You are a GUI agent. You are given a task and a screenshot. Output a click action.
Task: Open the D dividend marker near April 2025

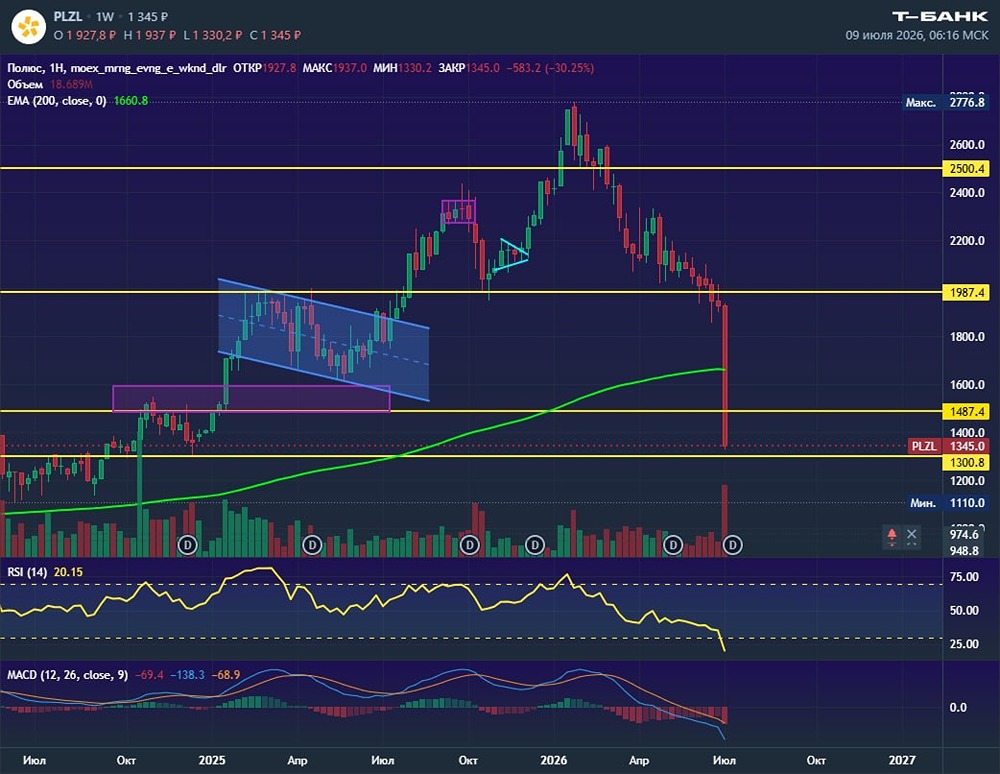(x=312, y=545)
